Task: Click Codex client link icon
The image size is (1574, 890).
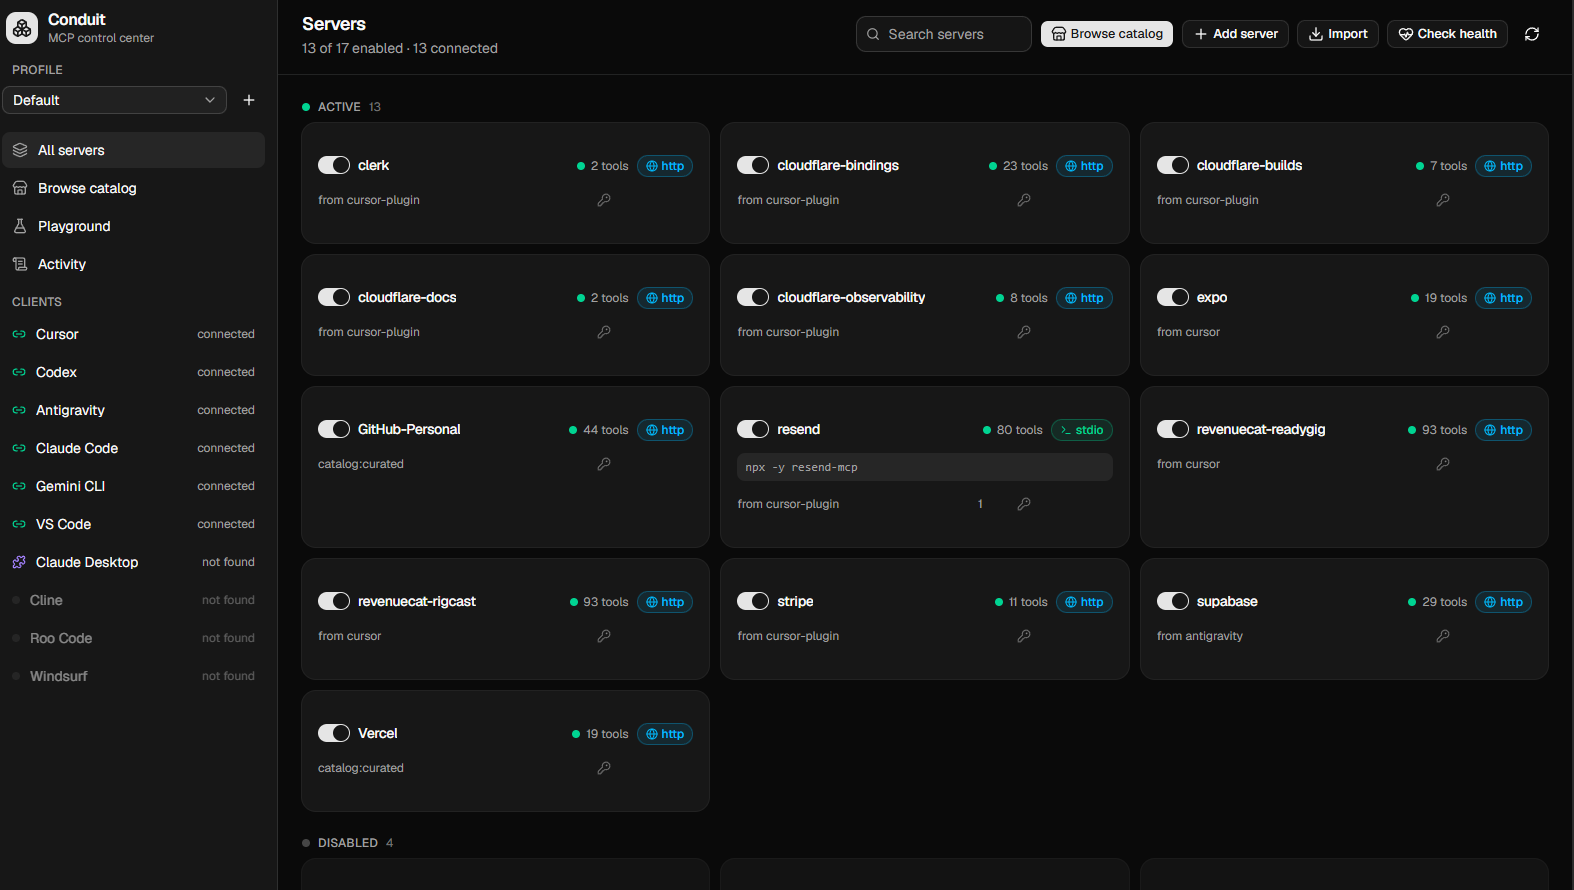Action: tap(19, 372)
